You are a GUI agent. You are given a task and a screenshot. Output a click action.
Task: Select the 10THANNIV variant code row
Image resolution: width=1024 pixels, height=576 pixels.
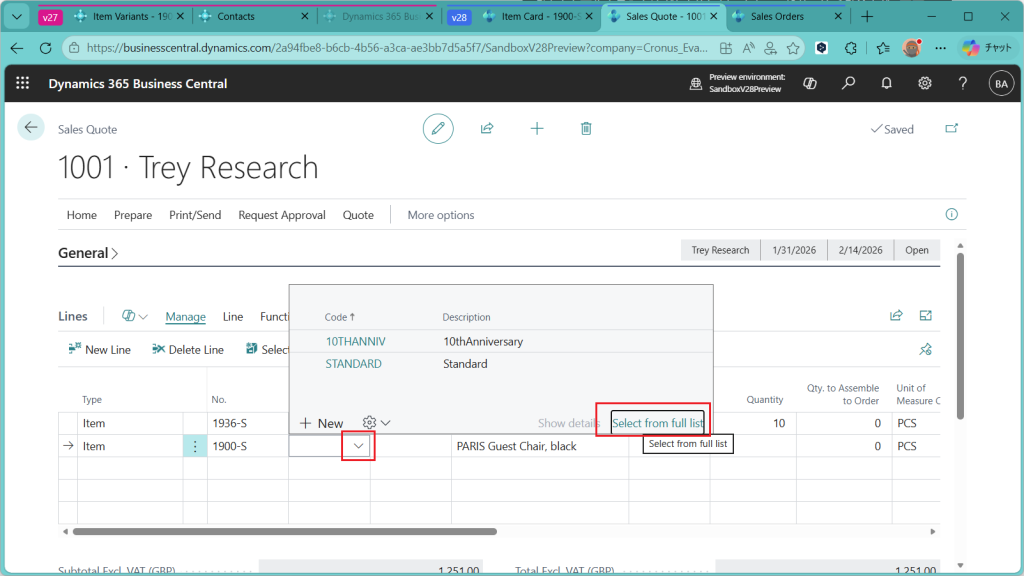point(355,341)
